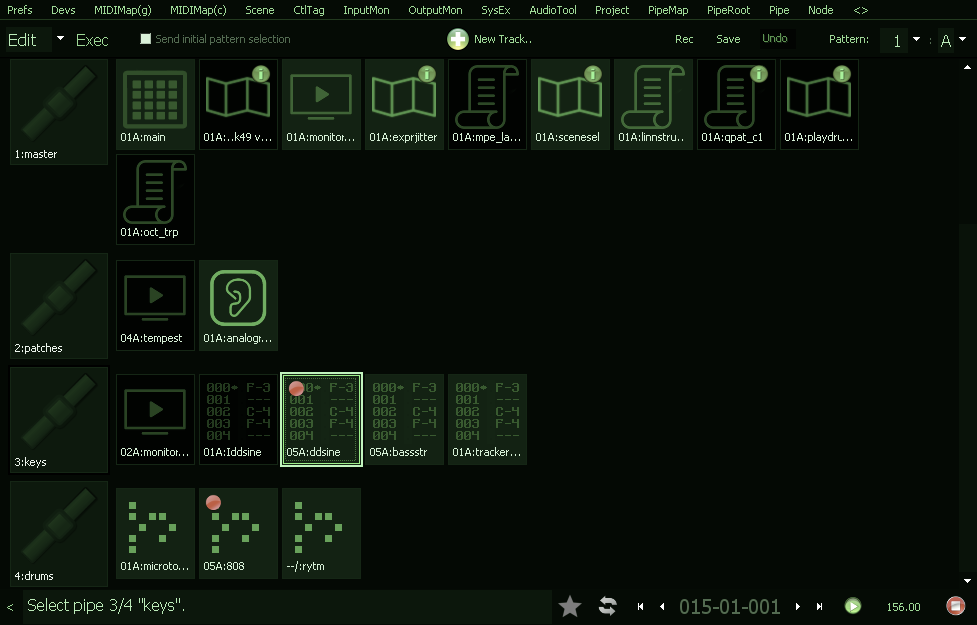Click the 01A:oct_trp script node

point(155,199)
